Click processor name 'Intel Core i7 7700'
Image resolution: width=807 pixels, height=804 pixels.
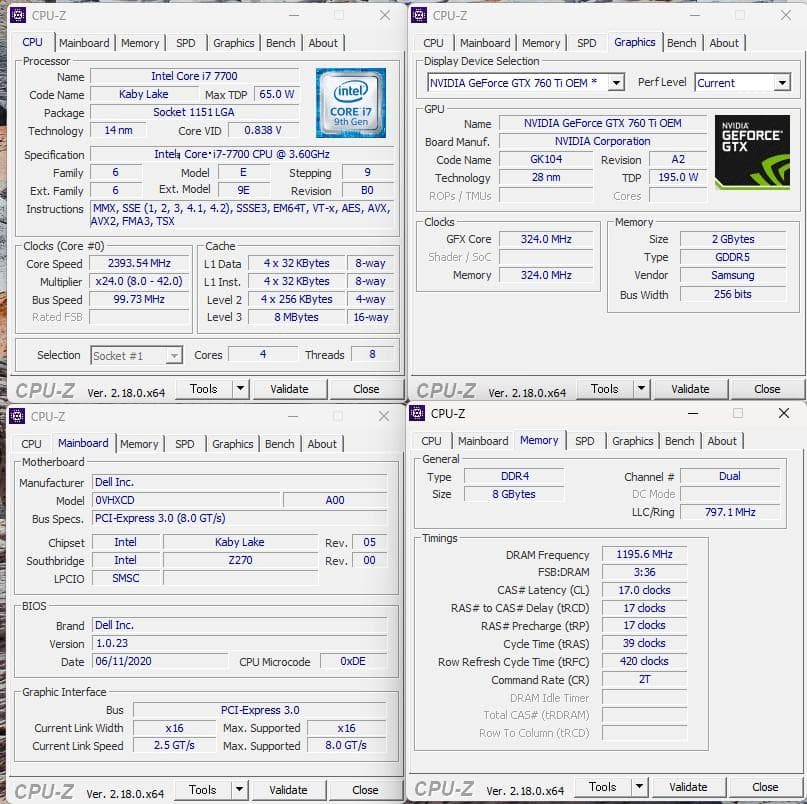click(195, 76)
